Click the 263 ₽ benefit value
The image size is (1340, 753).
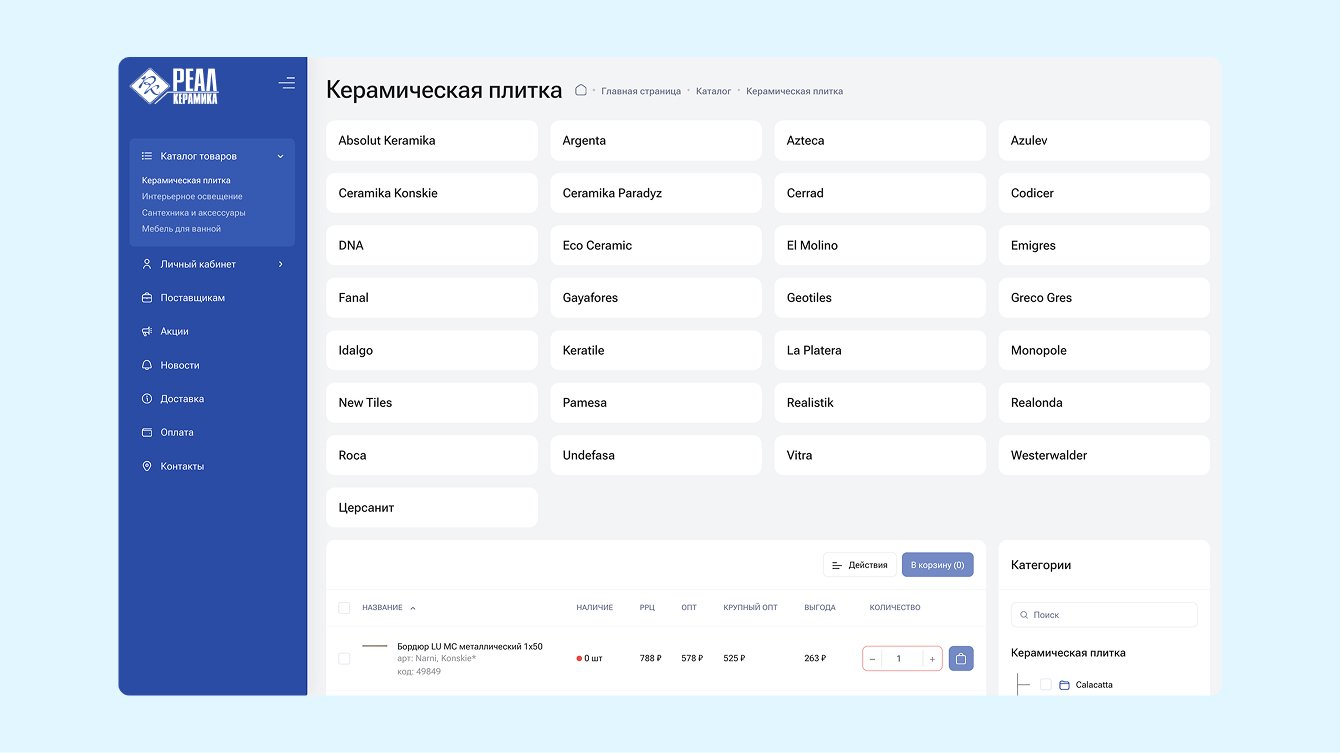pos(816,659)
